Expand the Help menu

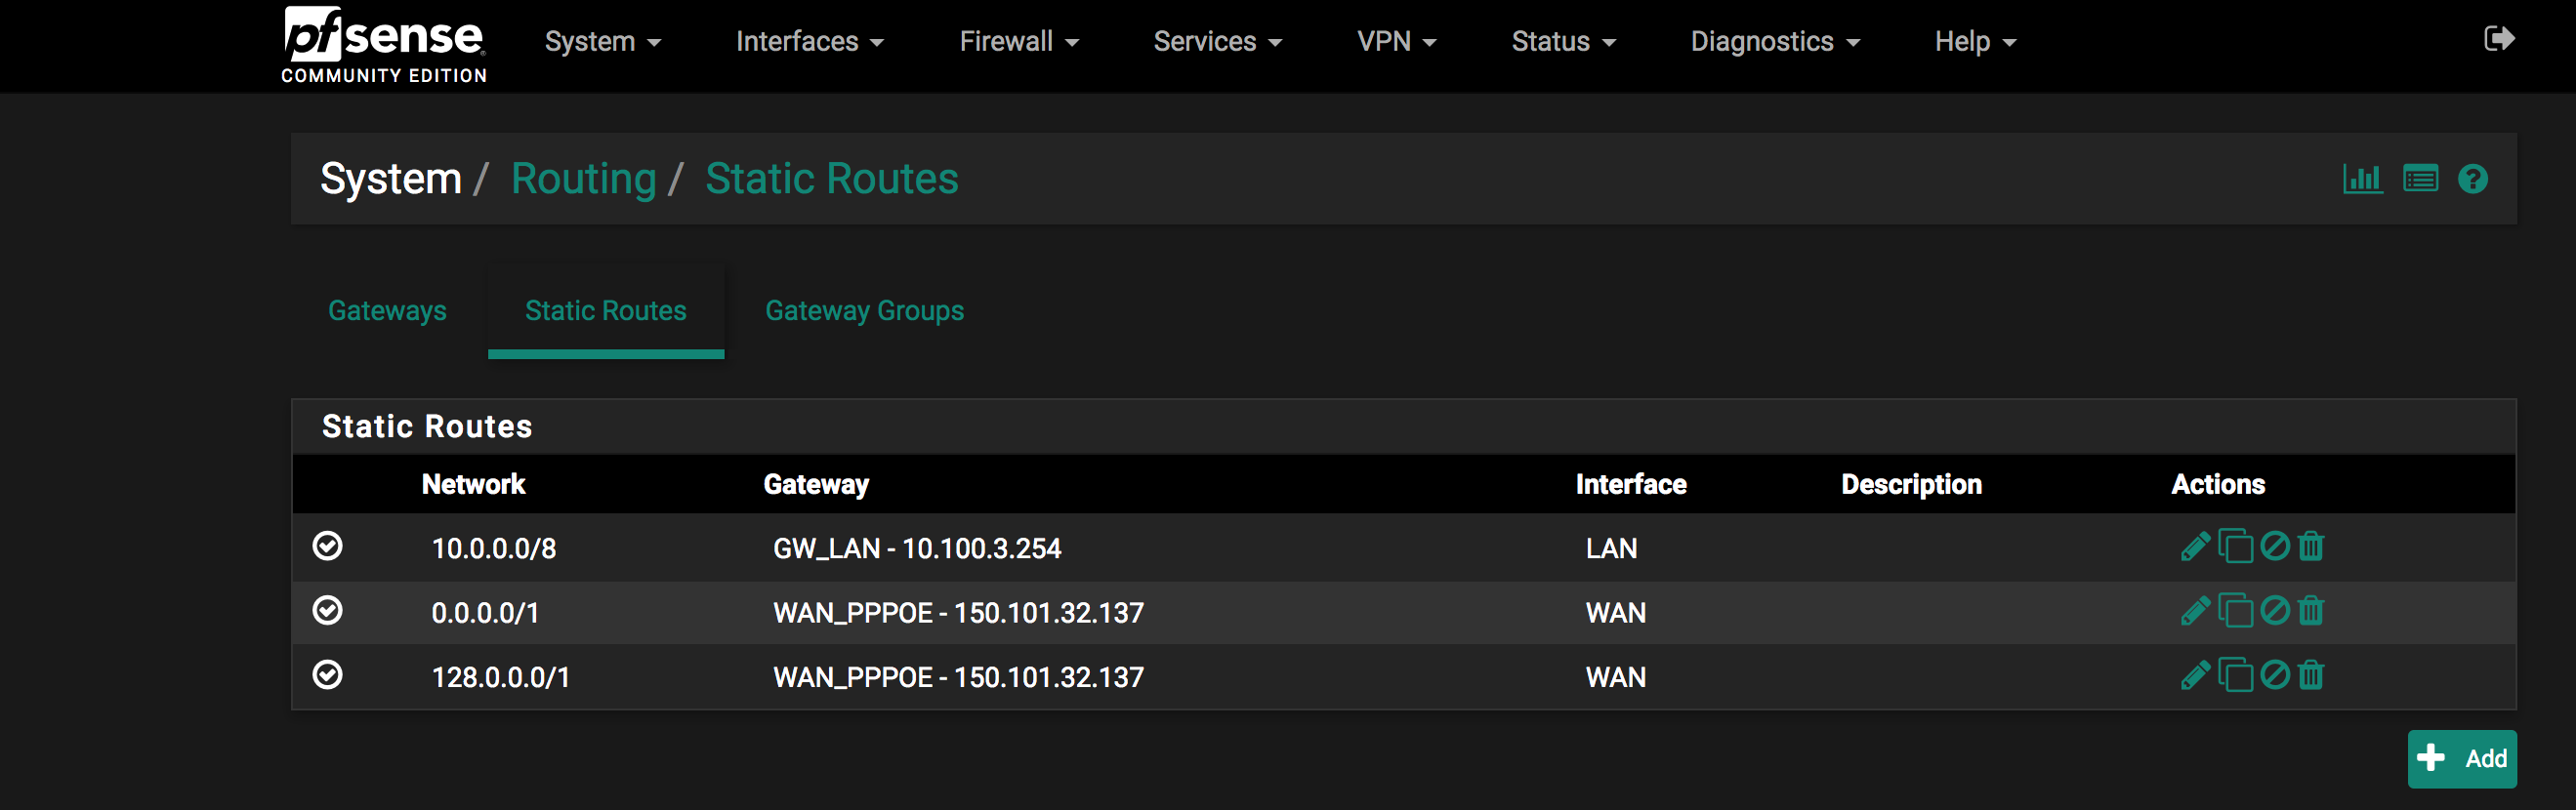(1976, 42)
